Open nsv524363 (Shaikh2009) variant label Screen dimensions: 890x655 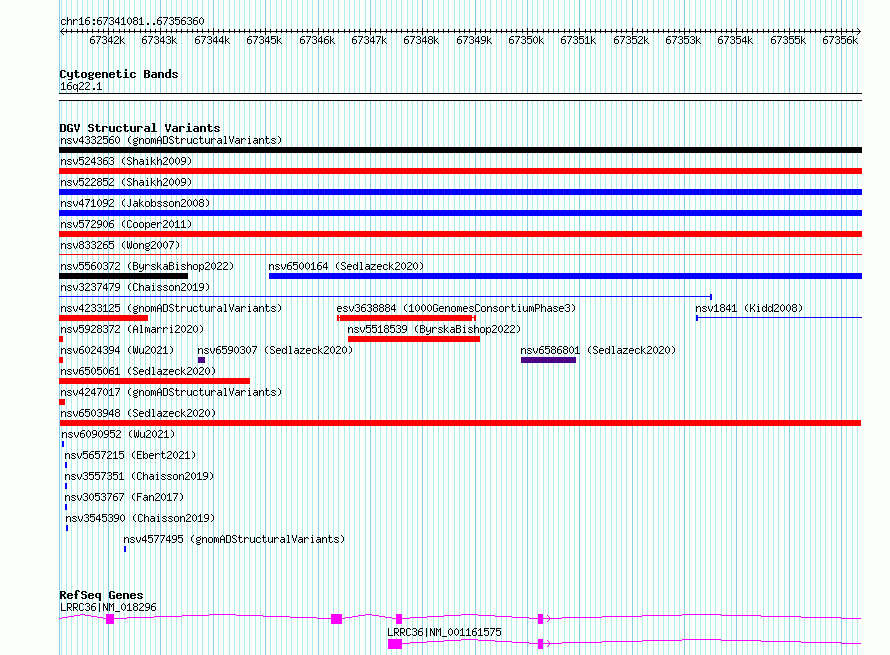pyautogui.click(x=126, y=161)
